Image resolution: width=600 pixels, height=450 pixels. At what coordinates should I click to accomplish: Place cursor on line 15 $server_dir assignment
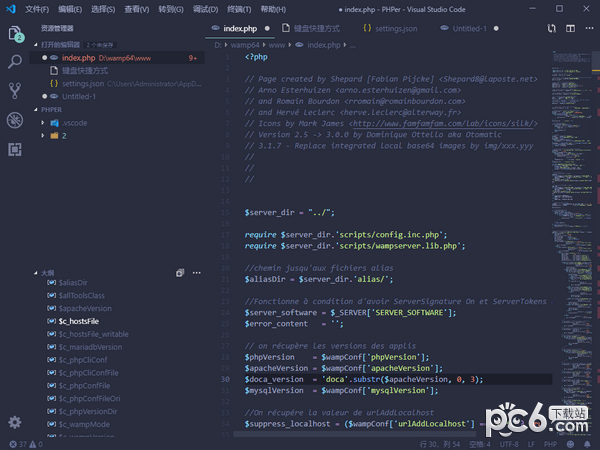point(289,212)
